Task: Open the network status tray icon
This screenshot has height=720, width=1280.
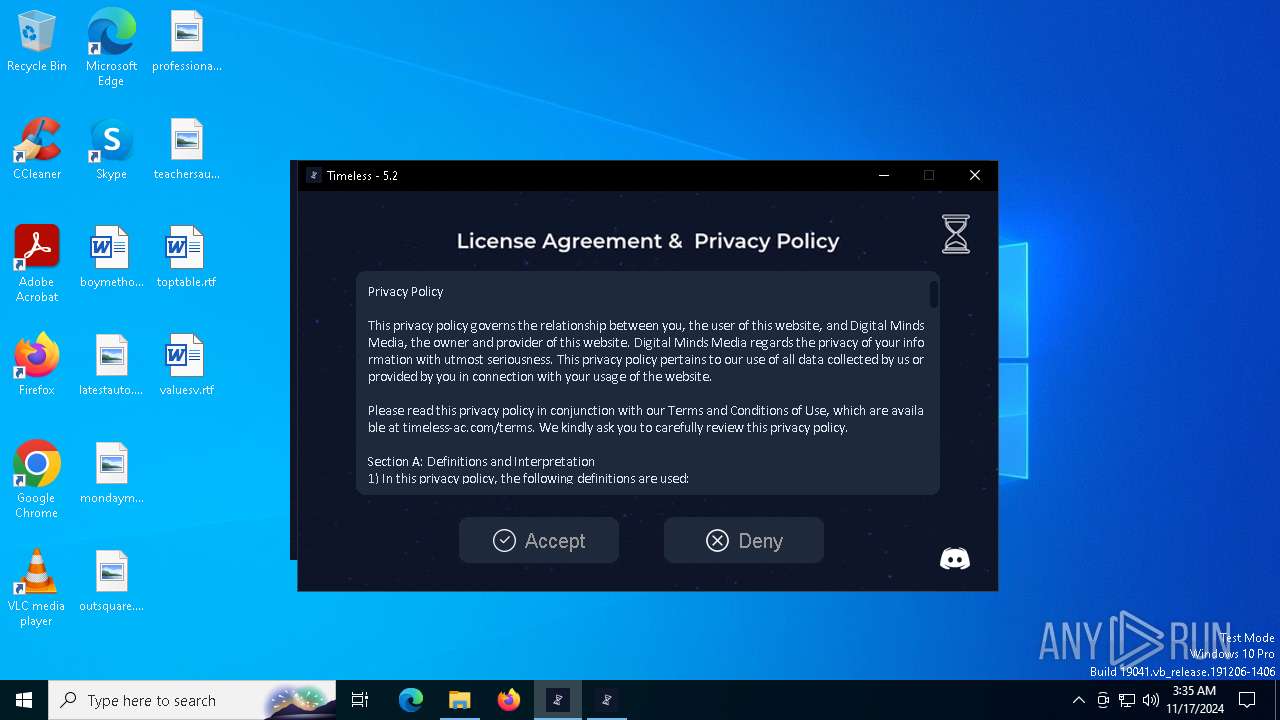Action: coord(1127,700)
